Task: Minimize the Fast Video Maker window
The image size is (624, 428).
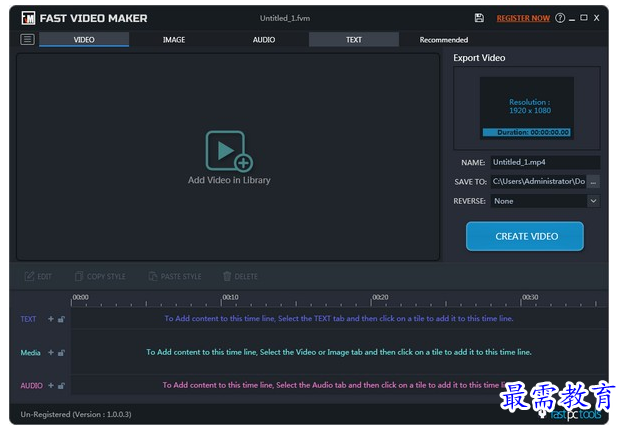Action: [572, 19]
